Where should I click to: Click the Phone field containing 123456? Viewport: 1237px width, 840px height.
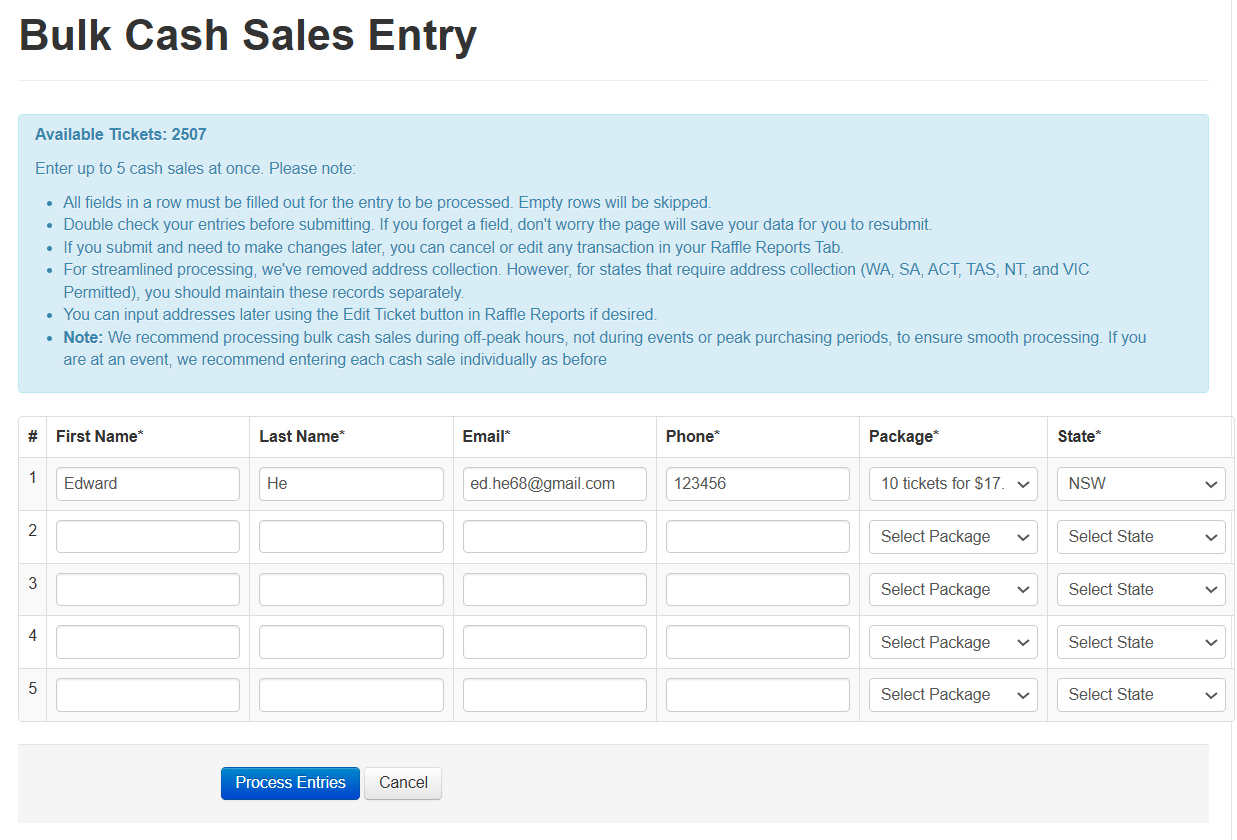[757, 483]
